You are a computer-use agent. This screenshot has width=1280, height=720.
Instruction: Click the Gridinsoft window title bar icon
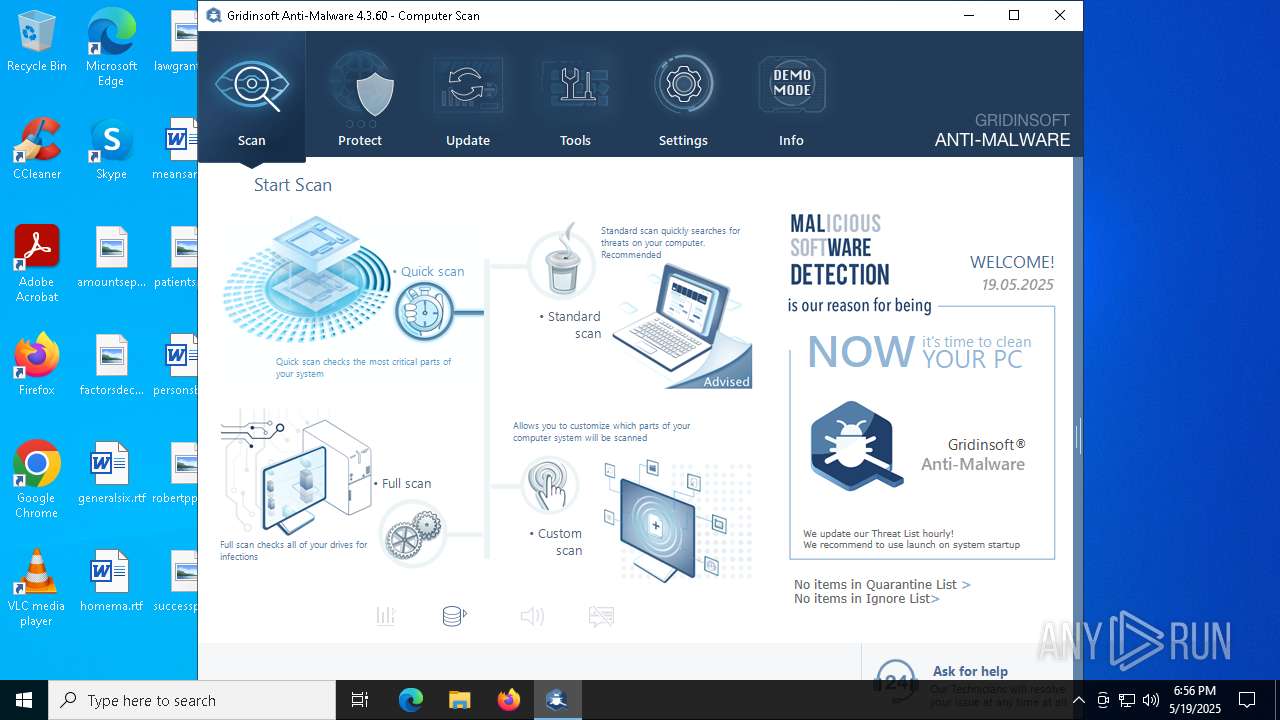coord(213,15)
